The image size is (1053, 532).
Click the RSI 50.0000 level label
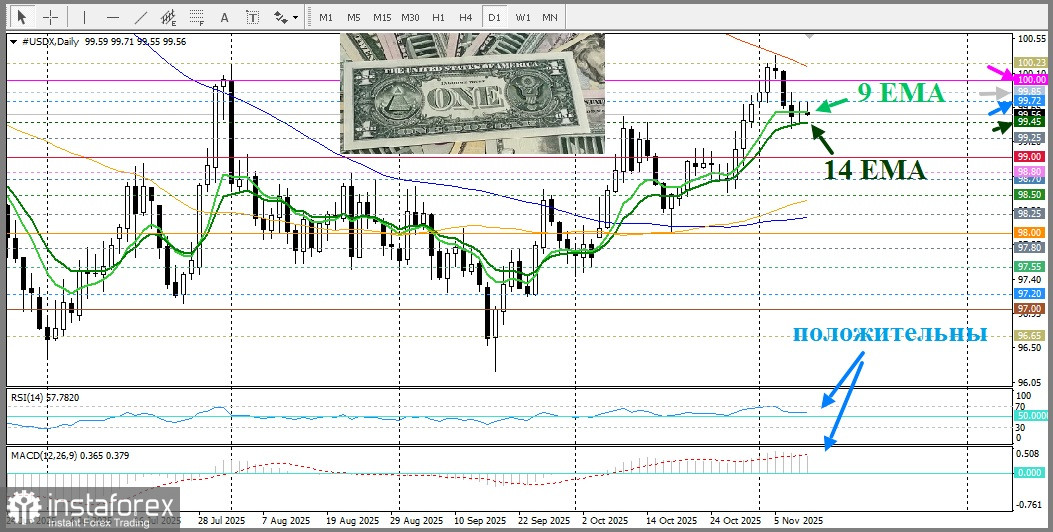click(x=1031, y=416)
